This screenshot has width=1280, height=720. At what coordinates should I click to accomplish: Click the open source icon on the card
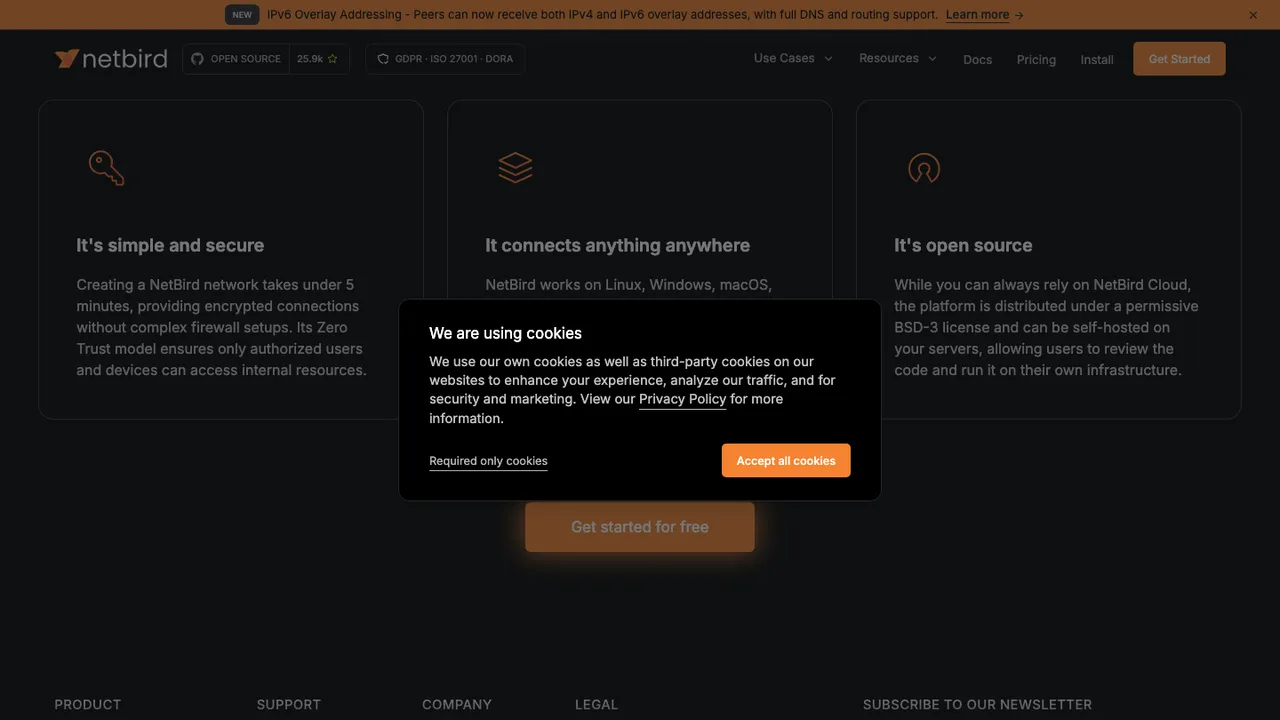(x=924, y=168)
